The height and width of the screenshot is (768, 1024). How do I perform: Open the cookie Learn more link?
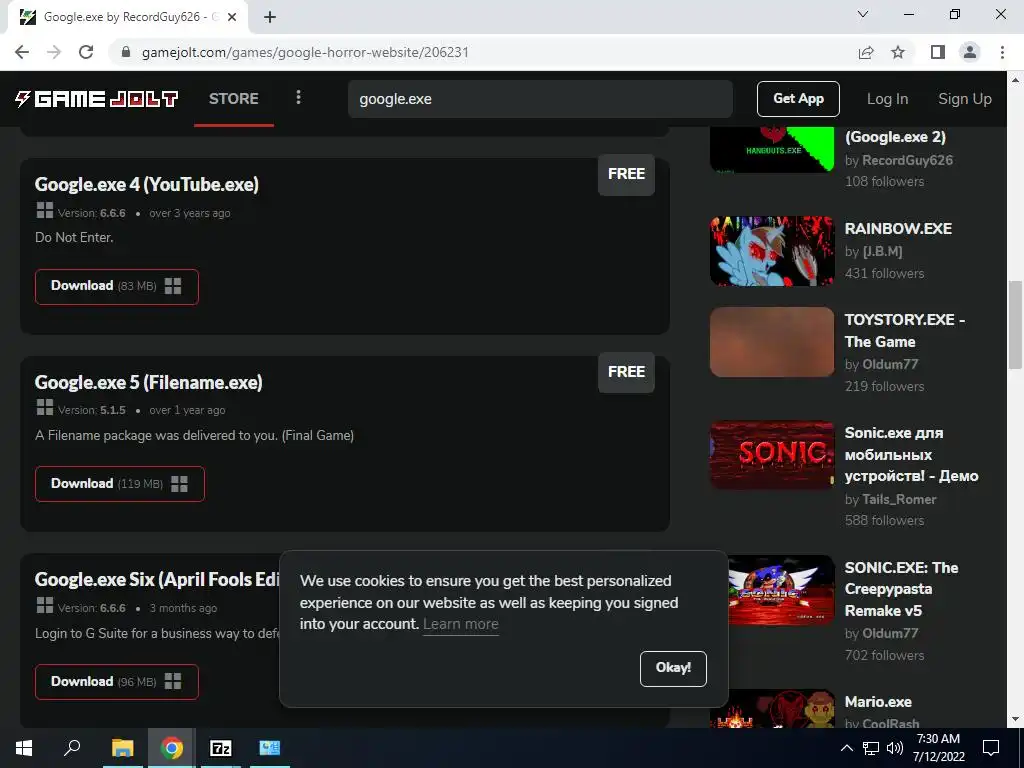coord(460,624)
